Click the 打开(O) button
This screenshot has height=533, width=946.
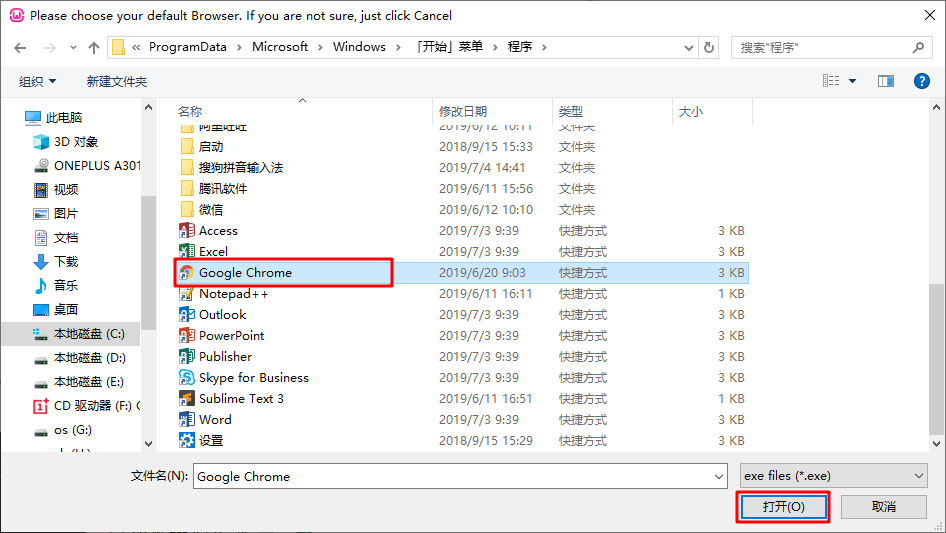tap(783, 506)
